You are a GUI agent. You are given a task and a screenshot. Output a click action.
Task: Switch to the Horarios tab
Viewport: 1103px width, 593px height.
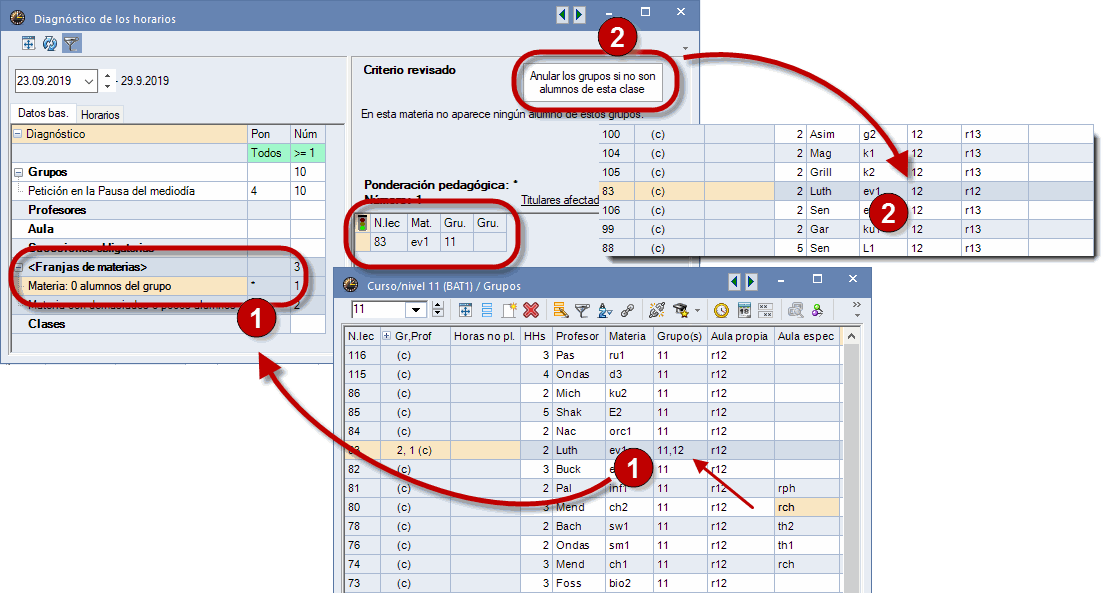click(x=100, y=115)
